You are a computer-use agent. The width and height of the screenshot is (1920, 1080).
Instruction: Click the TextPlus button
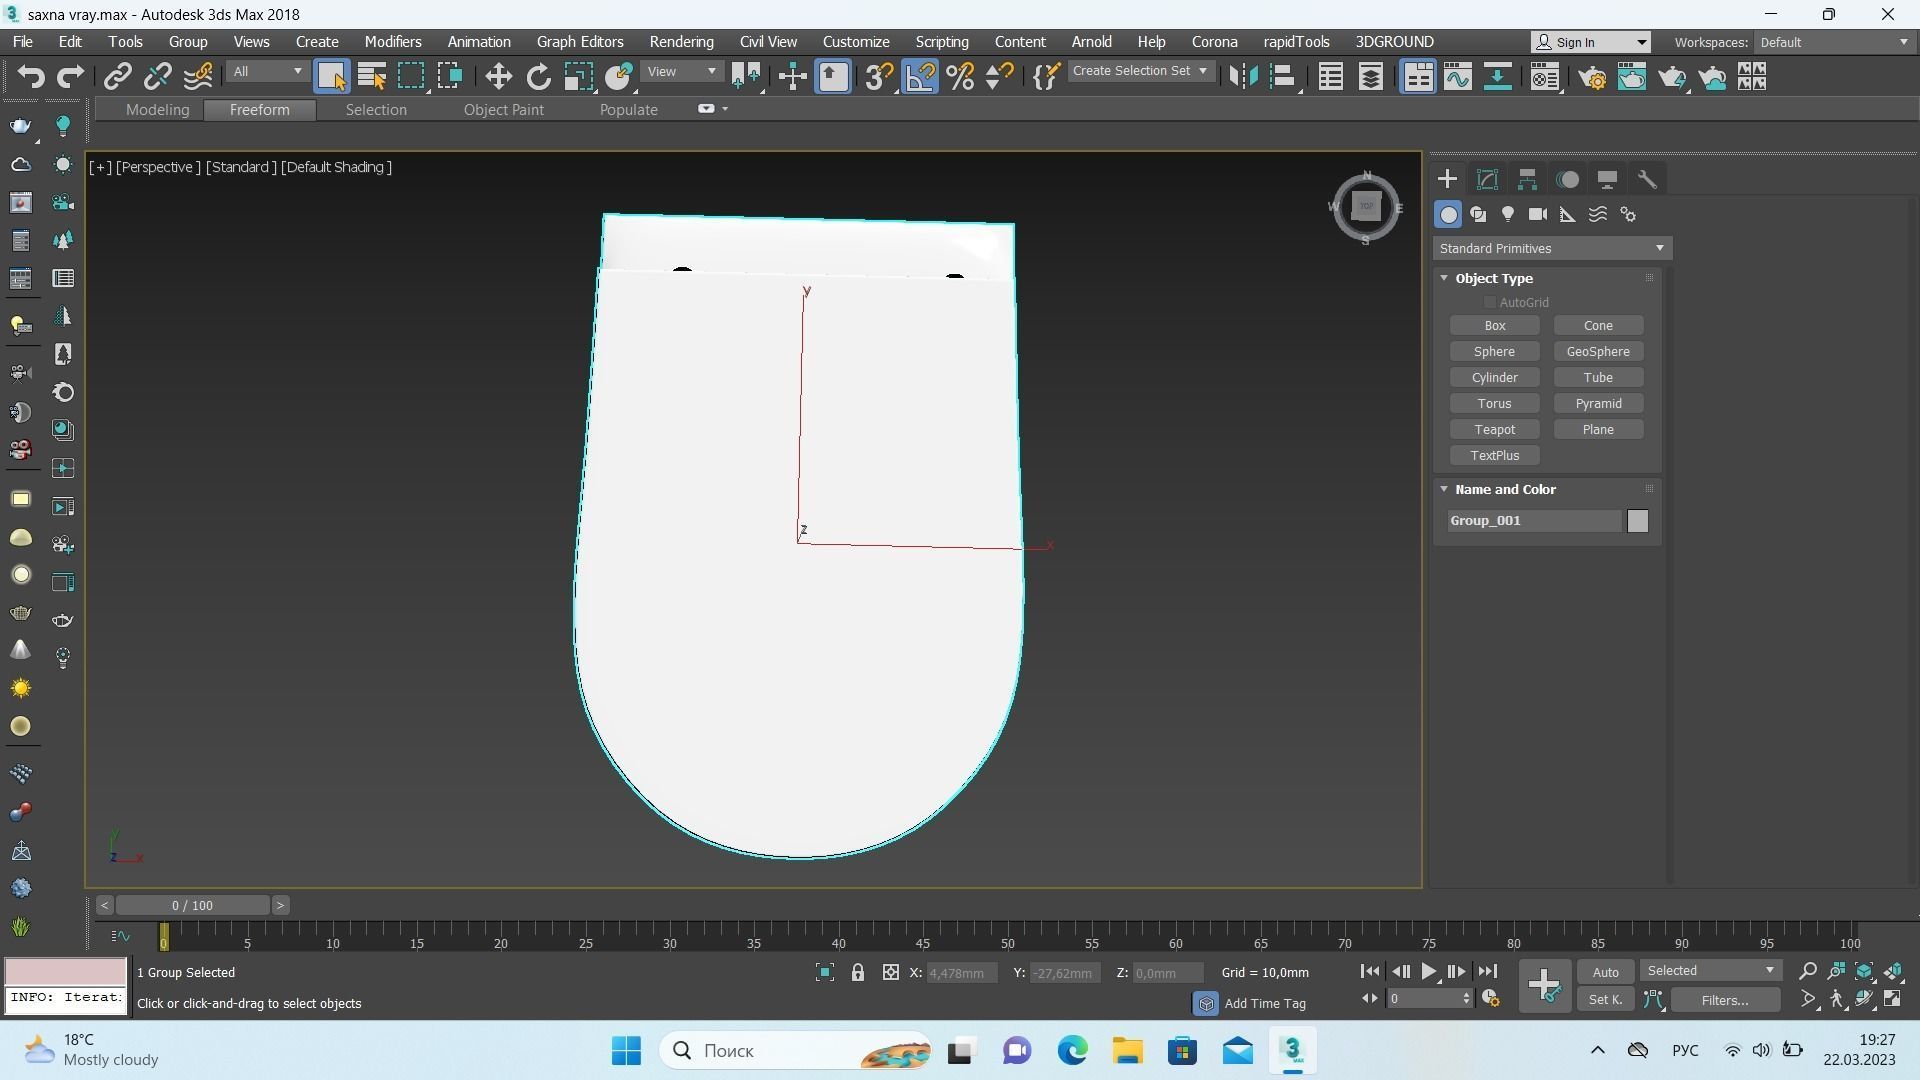[1494, 456]
